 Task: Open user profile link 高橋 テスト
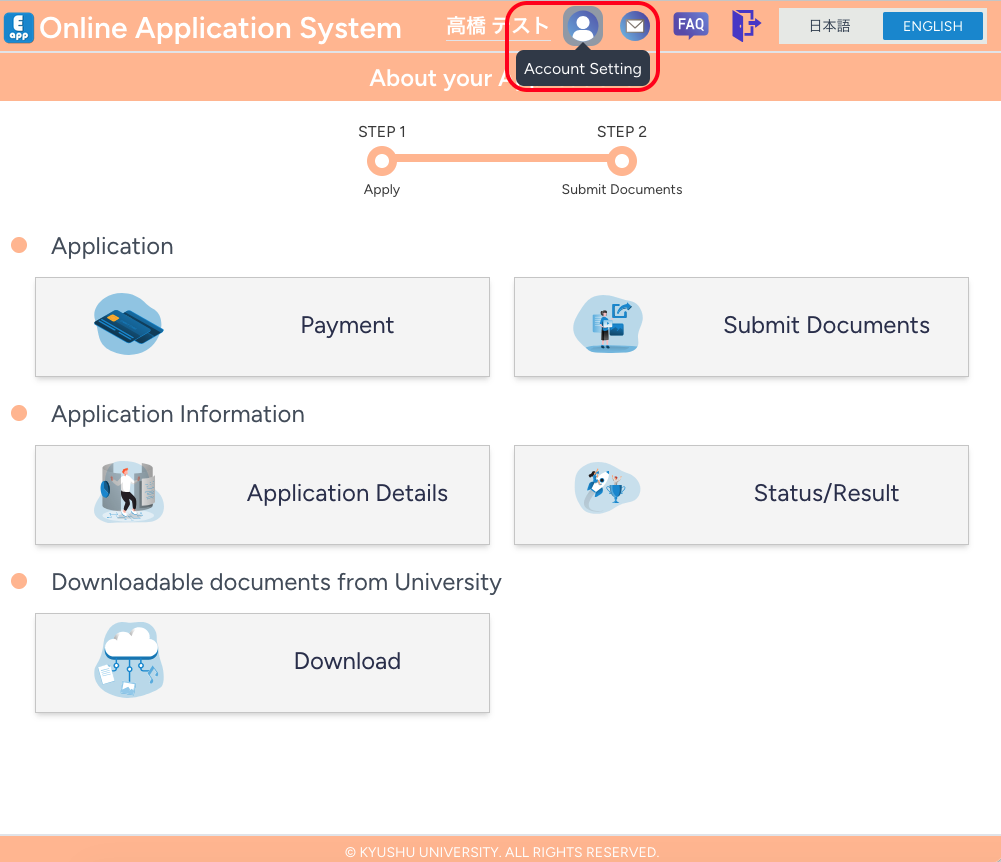click(497, 27)
